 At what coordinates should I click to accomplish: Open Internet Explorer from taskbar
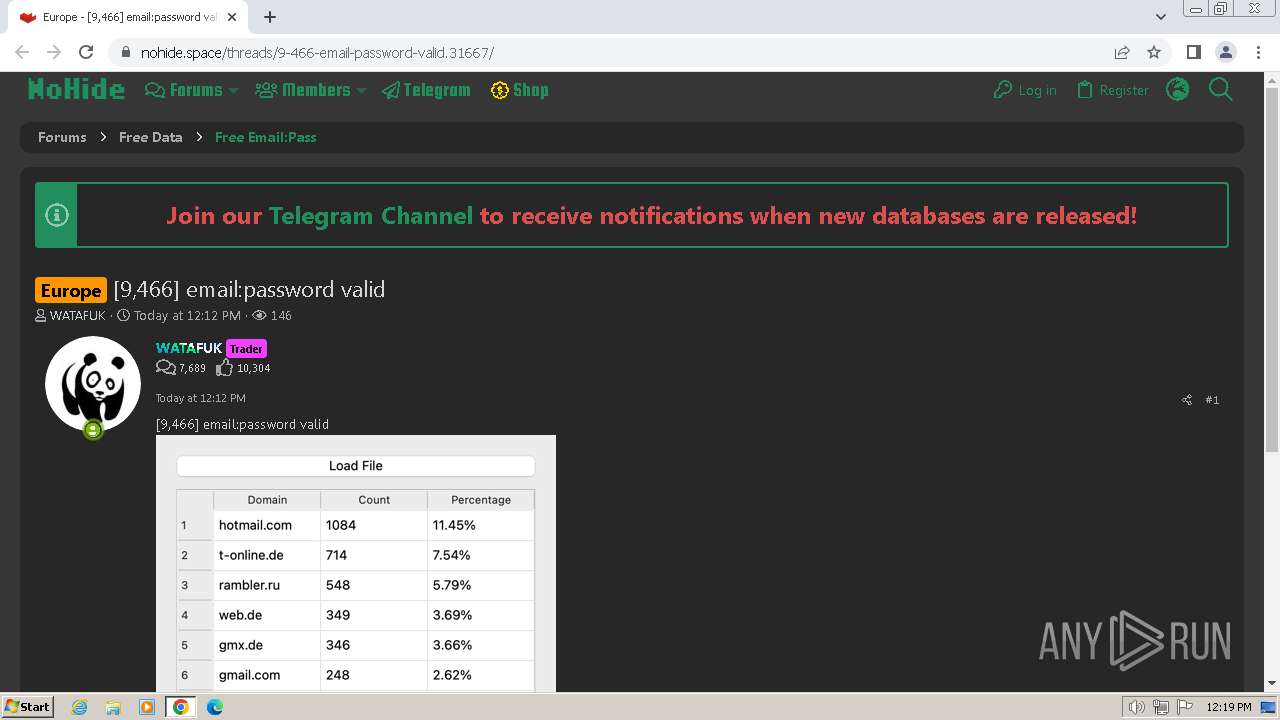(80, 707)
